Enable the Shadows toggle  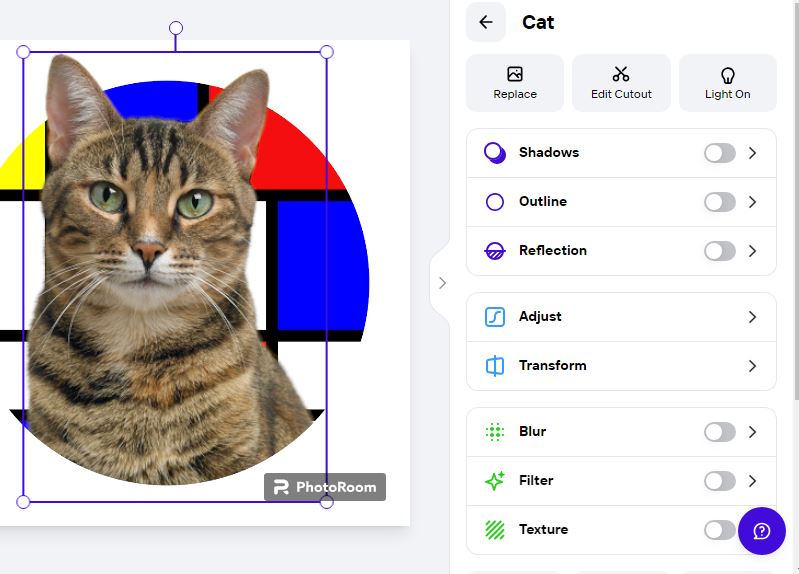720,153
